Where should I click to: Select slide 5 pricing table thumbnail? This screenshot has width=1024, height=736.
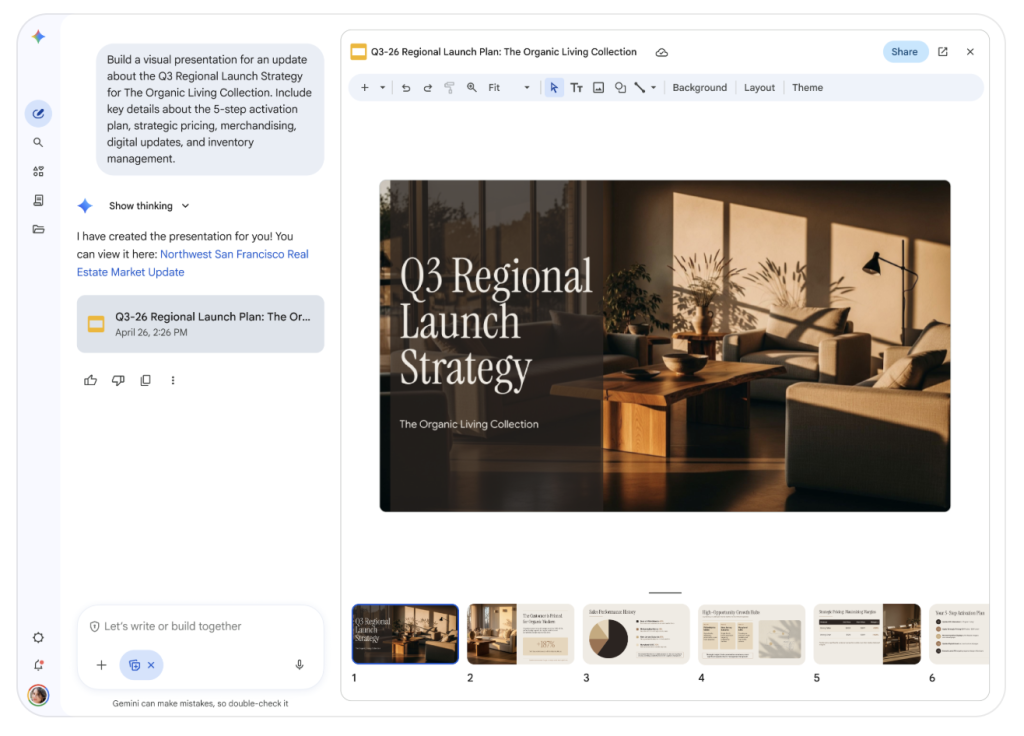tap(867, 634)
